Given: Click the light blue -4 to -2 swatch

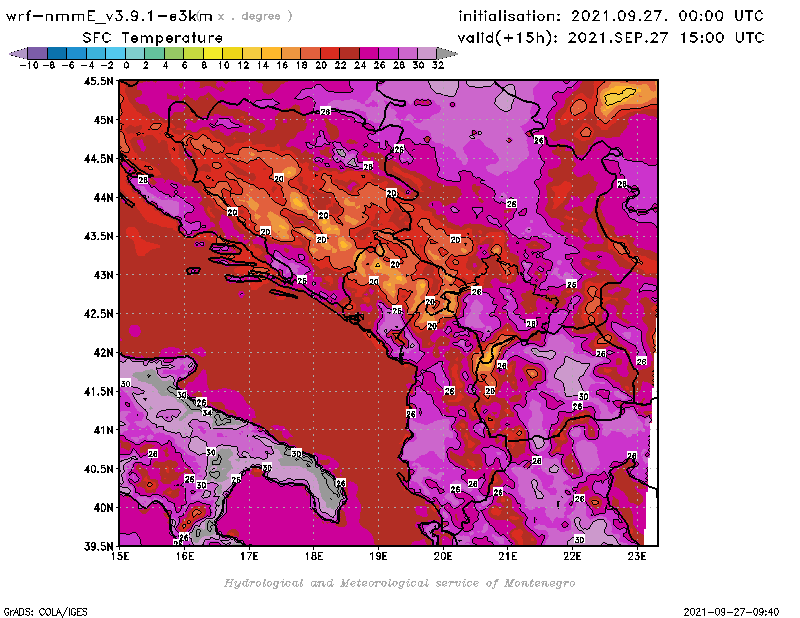Looking at the screenshot, I should (x=96, y=53).
